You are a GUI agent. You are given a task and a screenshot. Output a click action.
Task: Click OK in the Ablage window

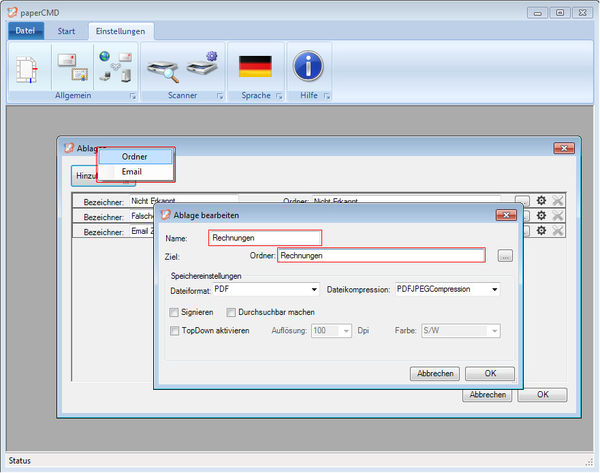click(x=542, y=395)
